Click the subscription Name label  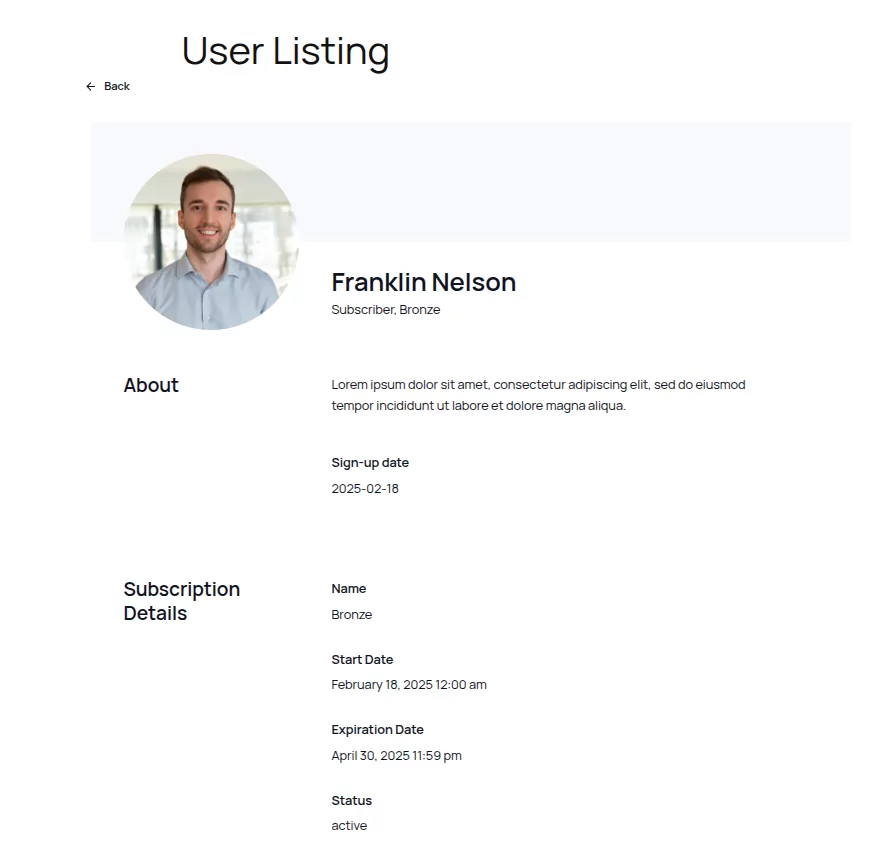349,589
